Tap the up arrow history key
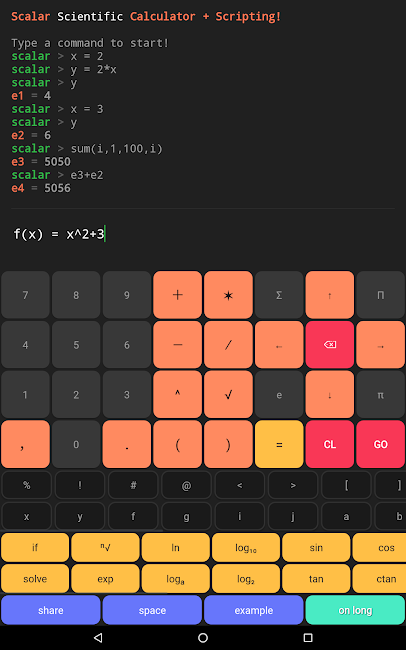Image resolution: width=406 pixels, height=650 pixels. click(x=330, y=295)
